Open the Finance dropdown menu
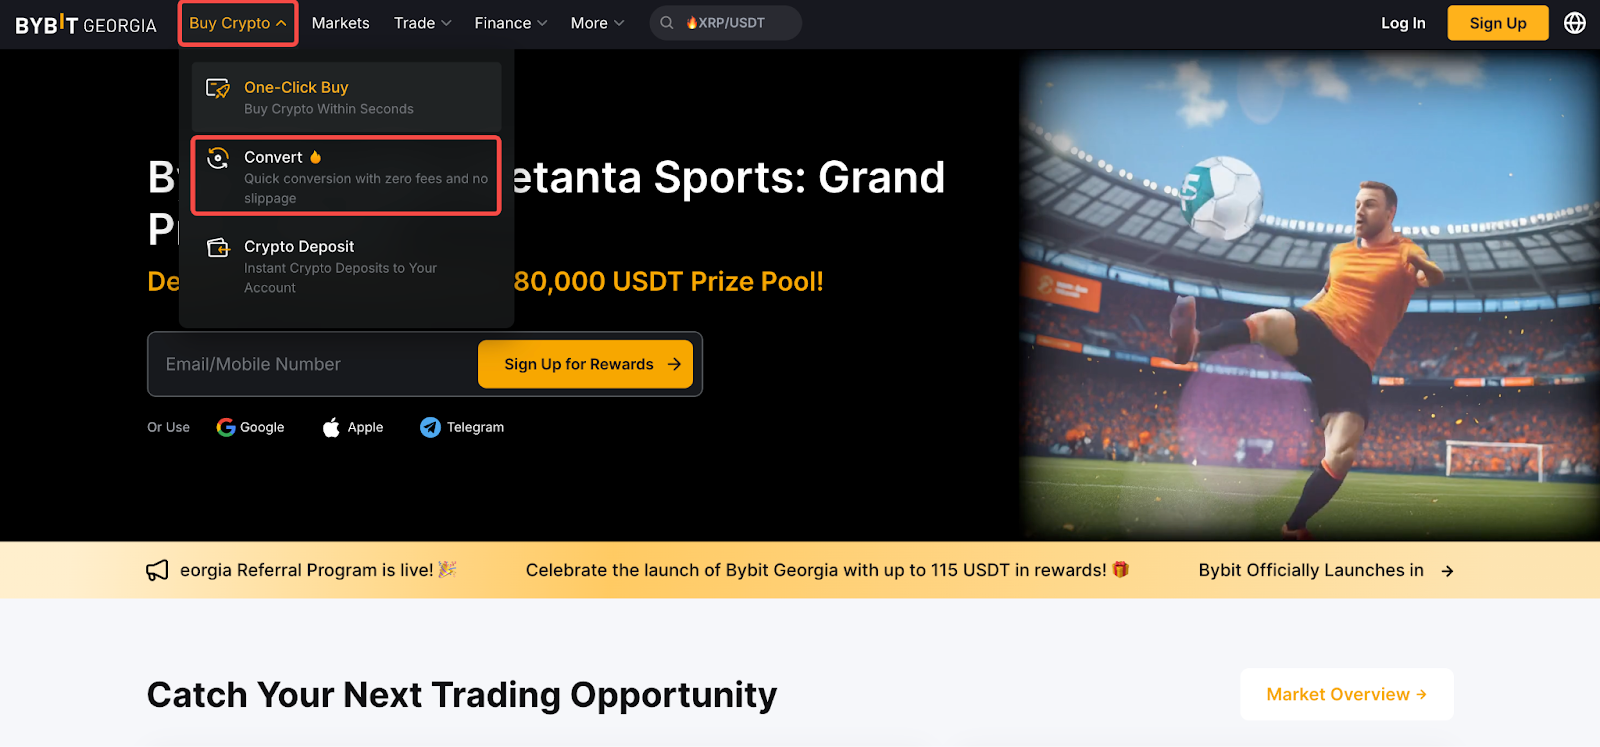 (510, 23)
